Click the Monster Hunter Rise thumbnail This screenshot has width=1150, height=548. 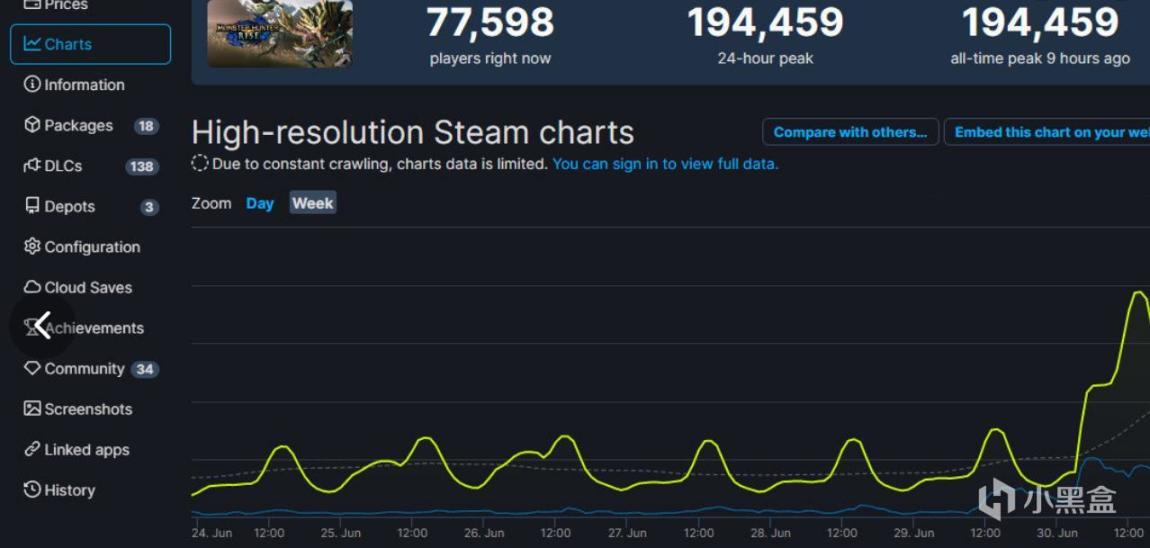[279, 34]
